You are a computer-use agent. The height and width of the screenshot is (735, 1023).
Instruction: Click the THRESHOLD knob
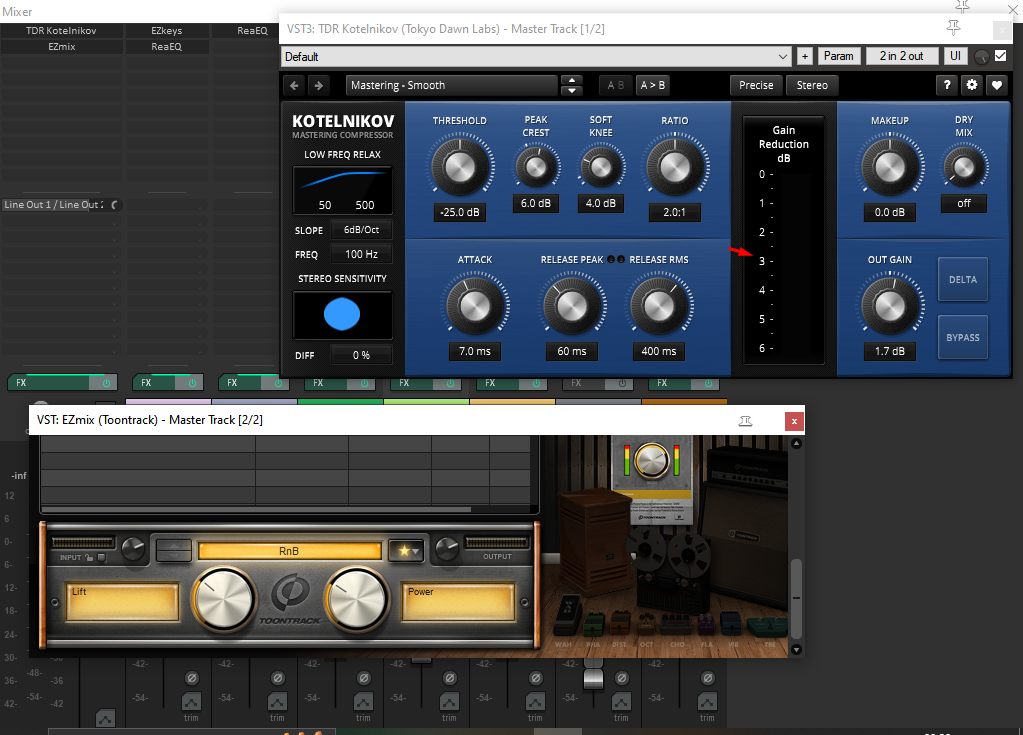coord(459,166)
